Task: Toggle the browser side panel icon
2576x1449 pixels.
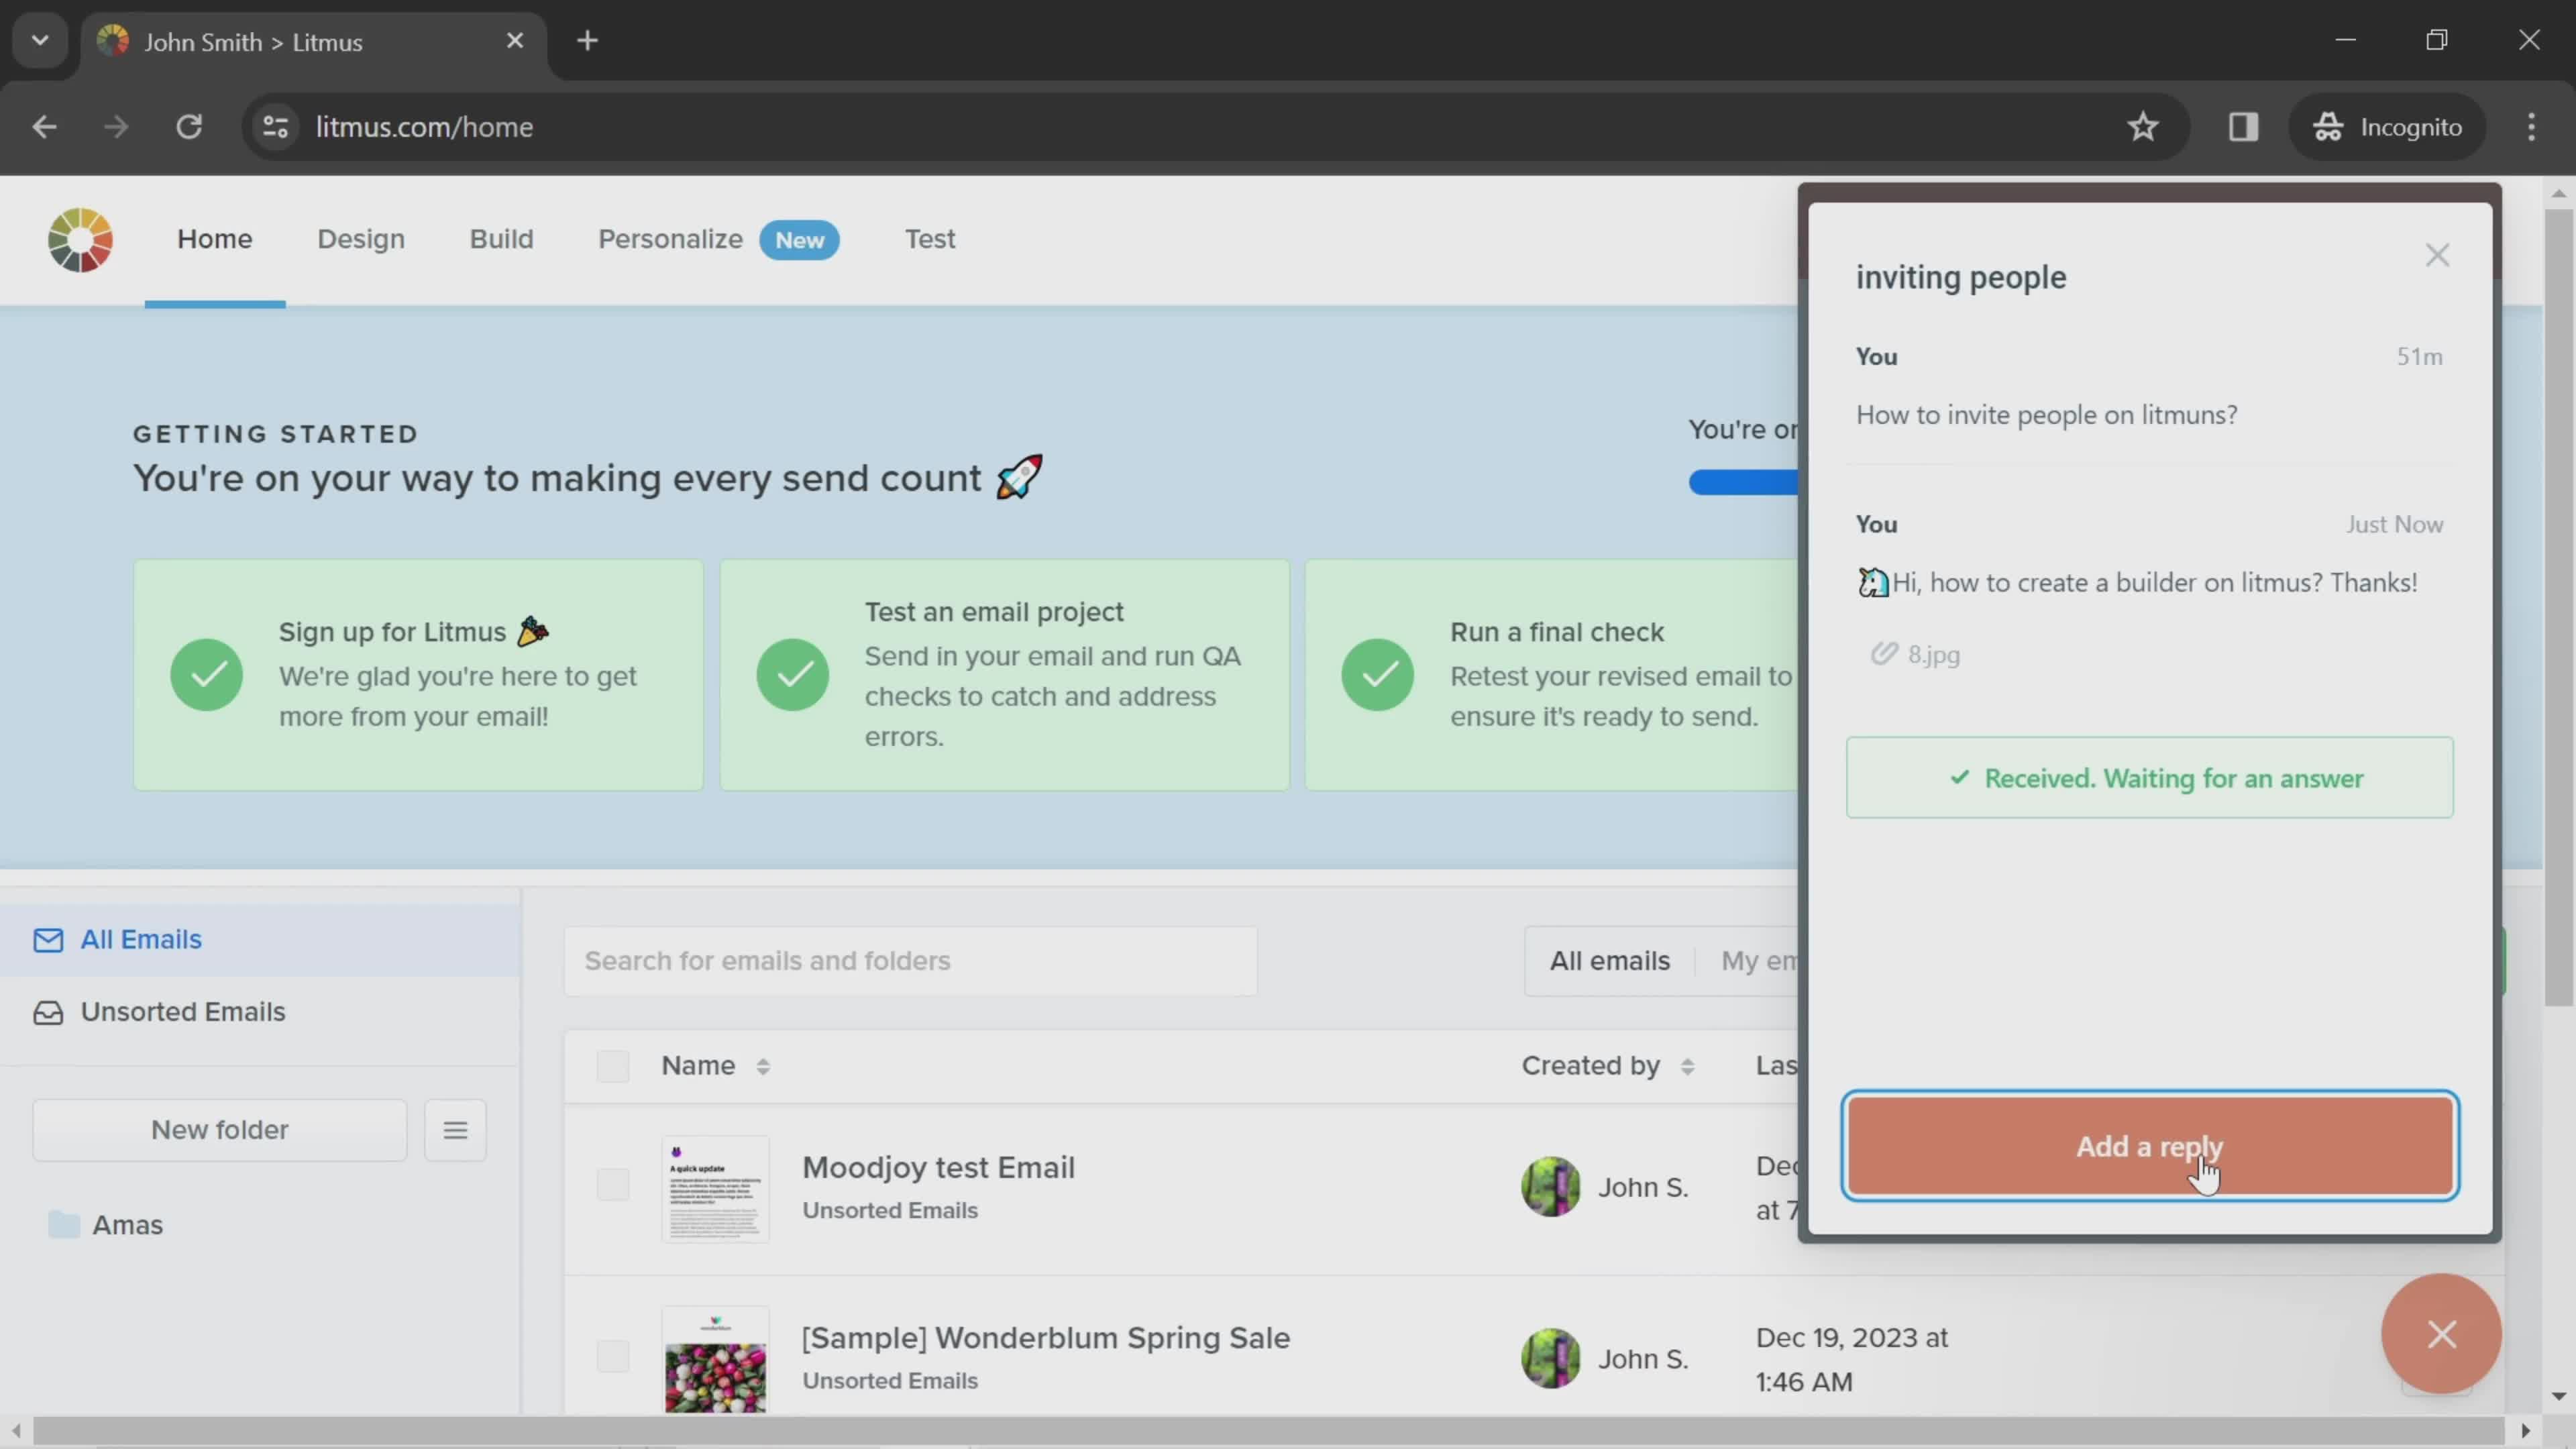Action: point(2243,127)
